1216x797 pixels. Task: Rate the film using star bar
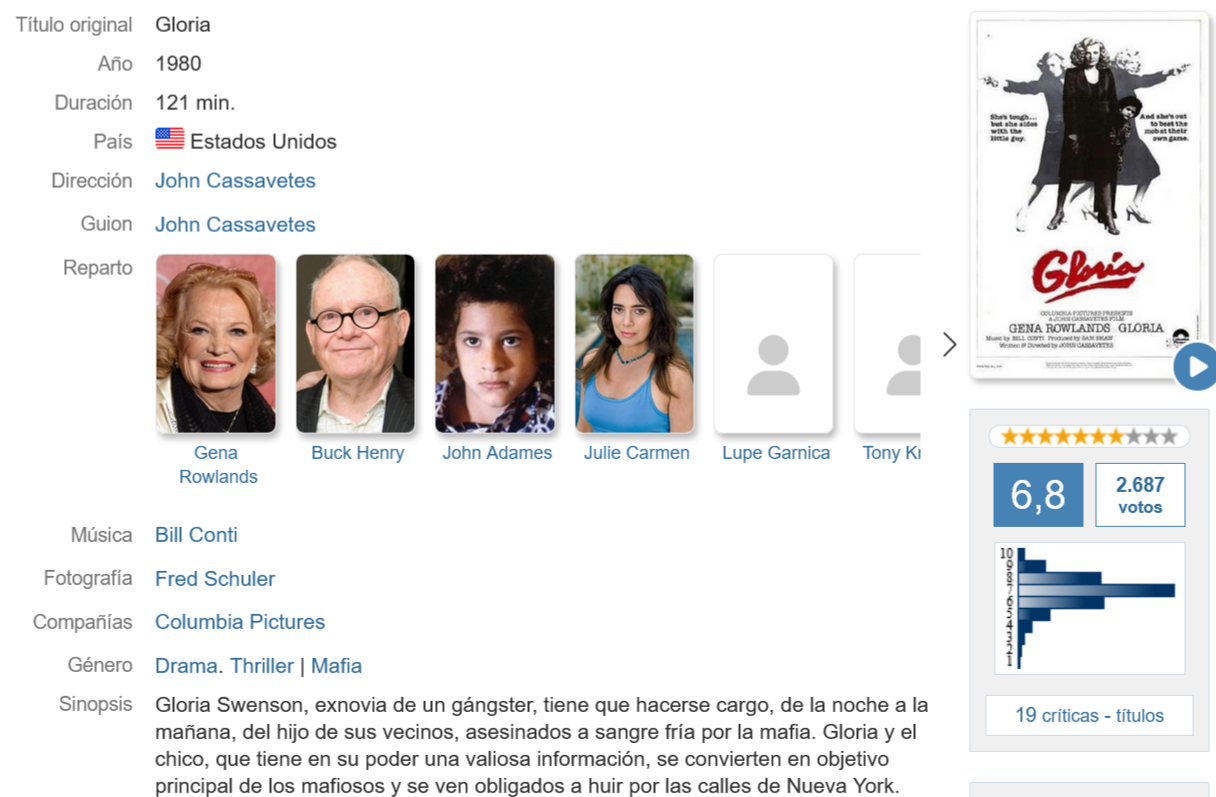(1089, 436)
